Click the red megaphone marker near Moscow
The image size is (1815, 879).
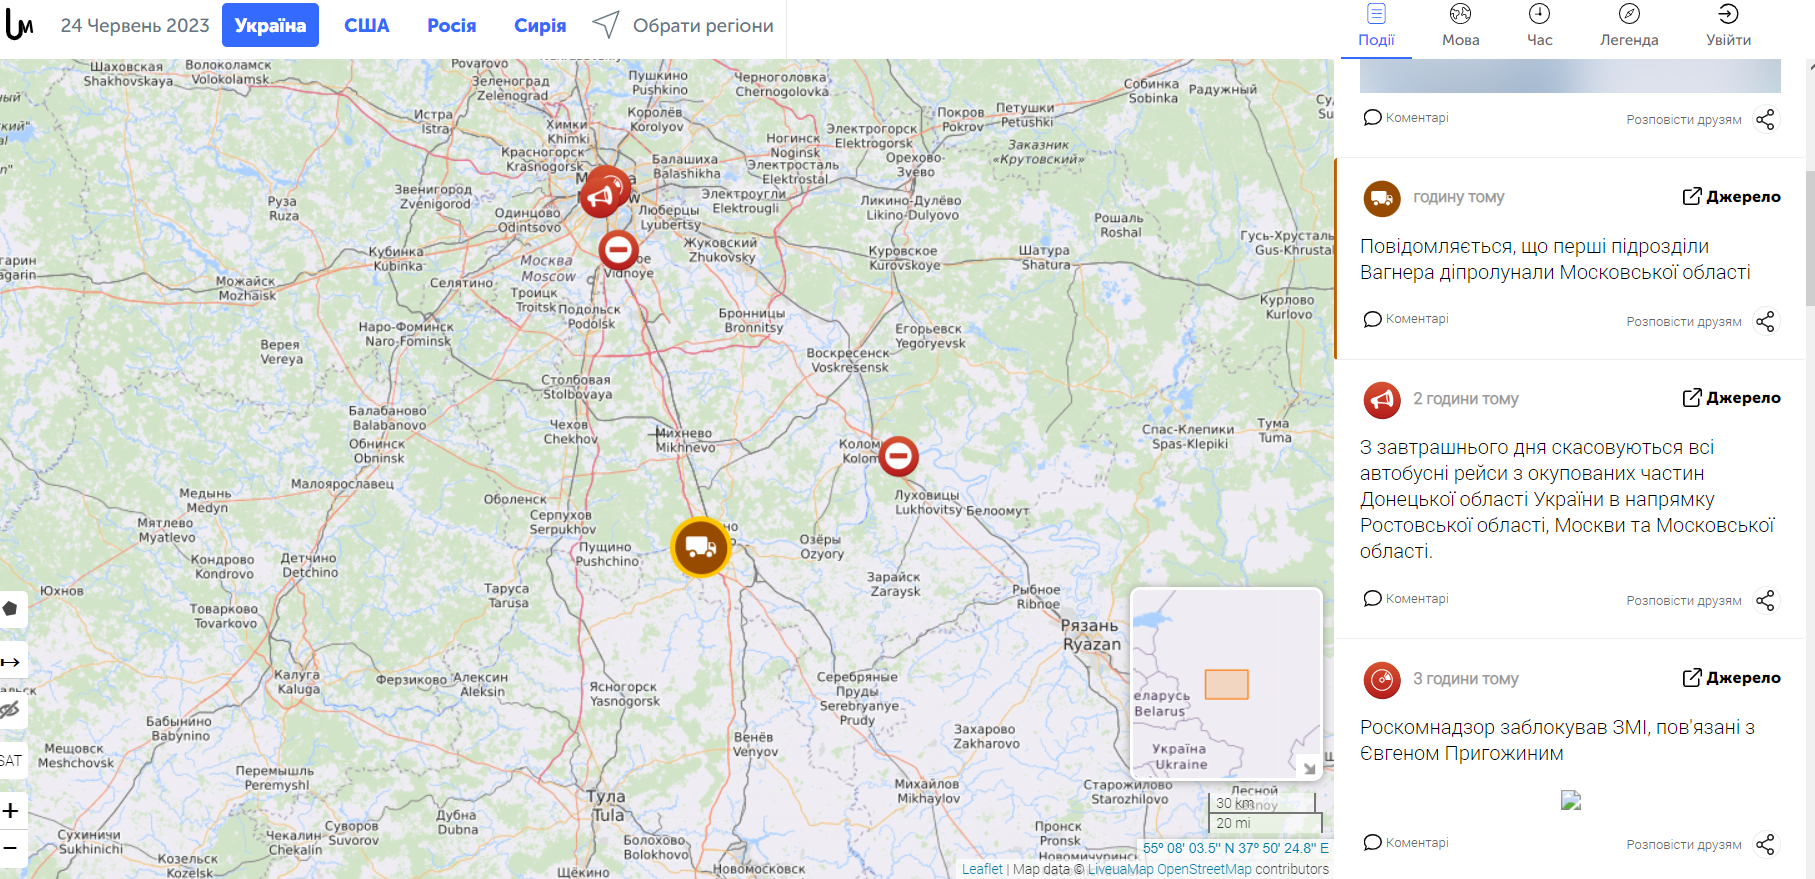(x=600, y=197)
